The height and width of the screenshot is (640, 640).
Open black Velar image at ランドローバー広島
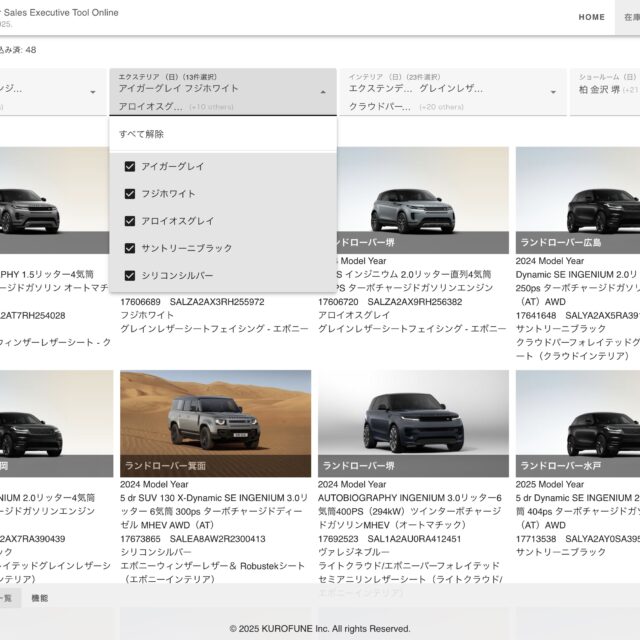coord(578,200)
